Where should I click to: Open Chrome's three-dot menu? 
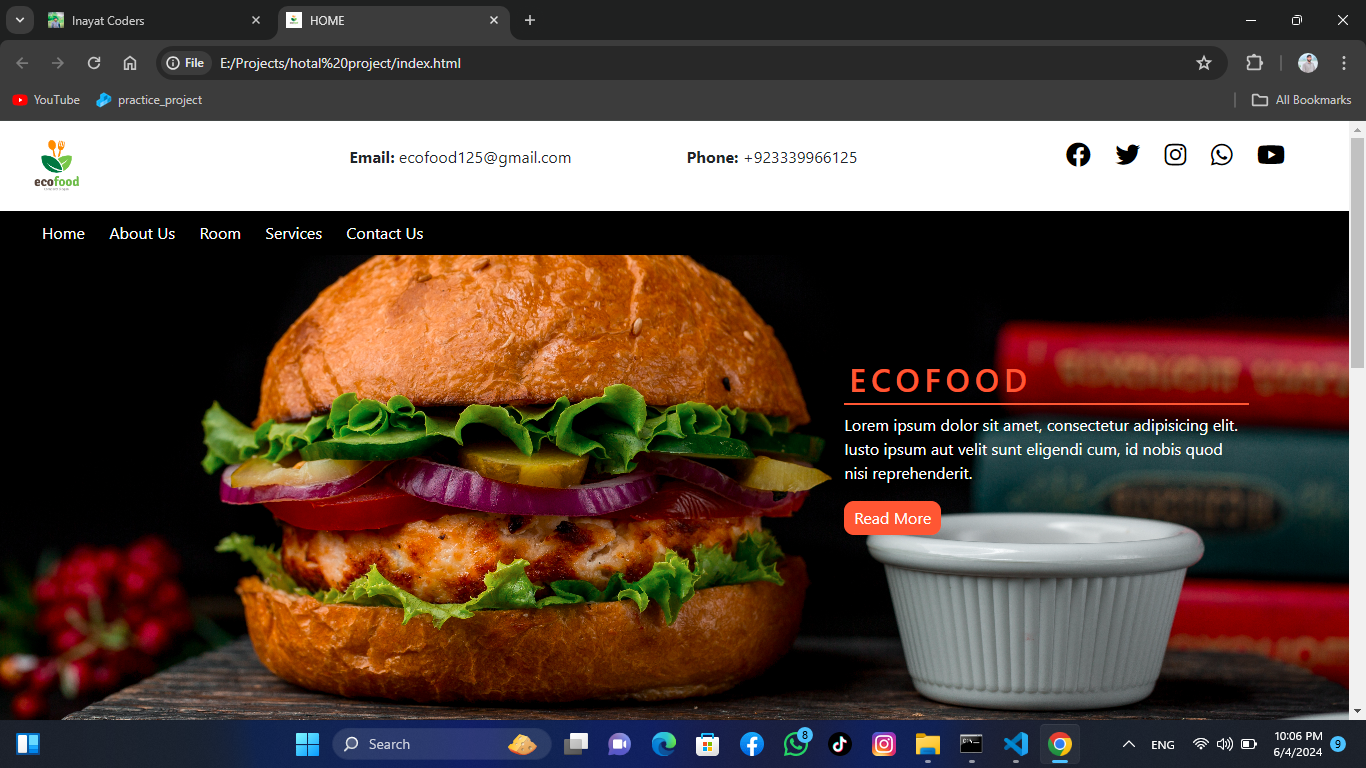(1344, 63)
